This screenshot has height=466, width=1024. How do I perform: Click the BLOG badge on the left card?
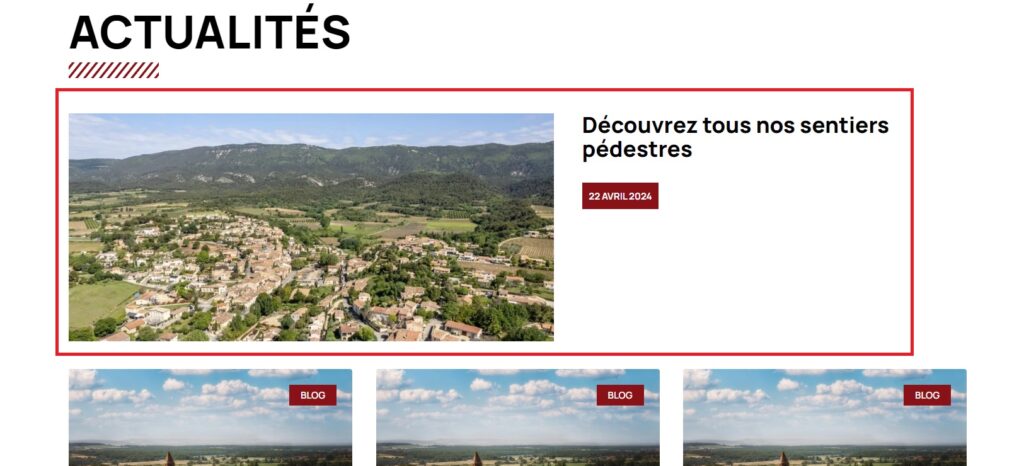tap(313, 395)
